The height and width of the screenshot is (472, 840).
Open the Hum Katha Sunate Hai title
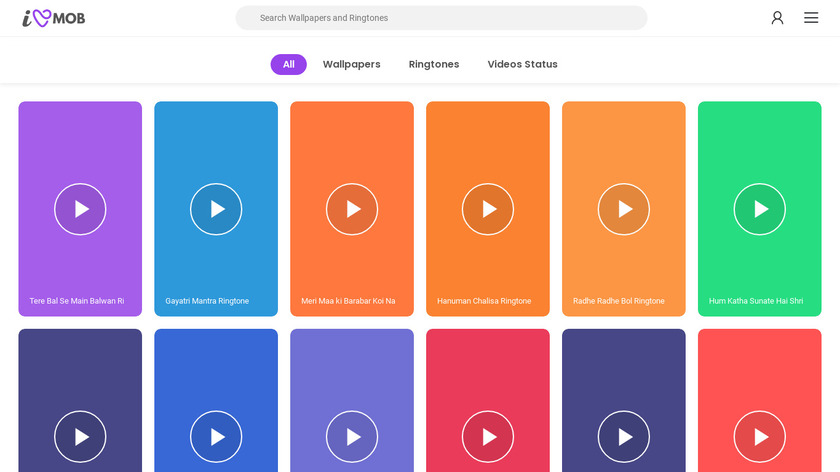756,301
